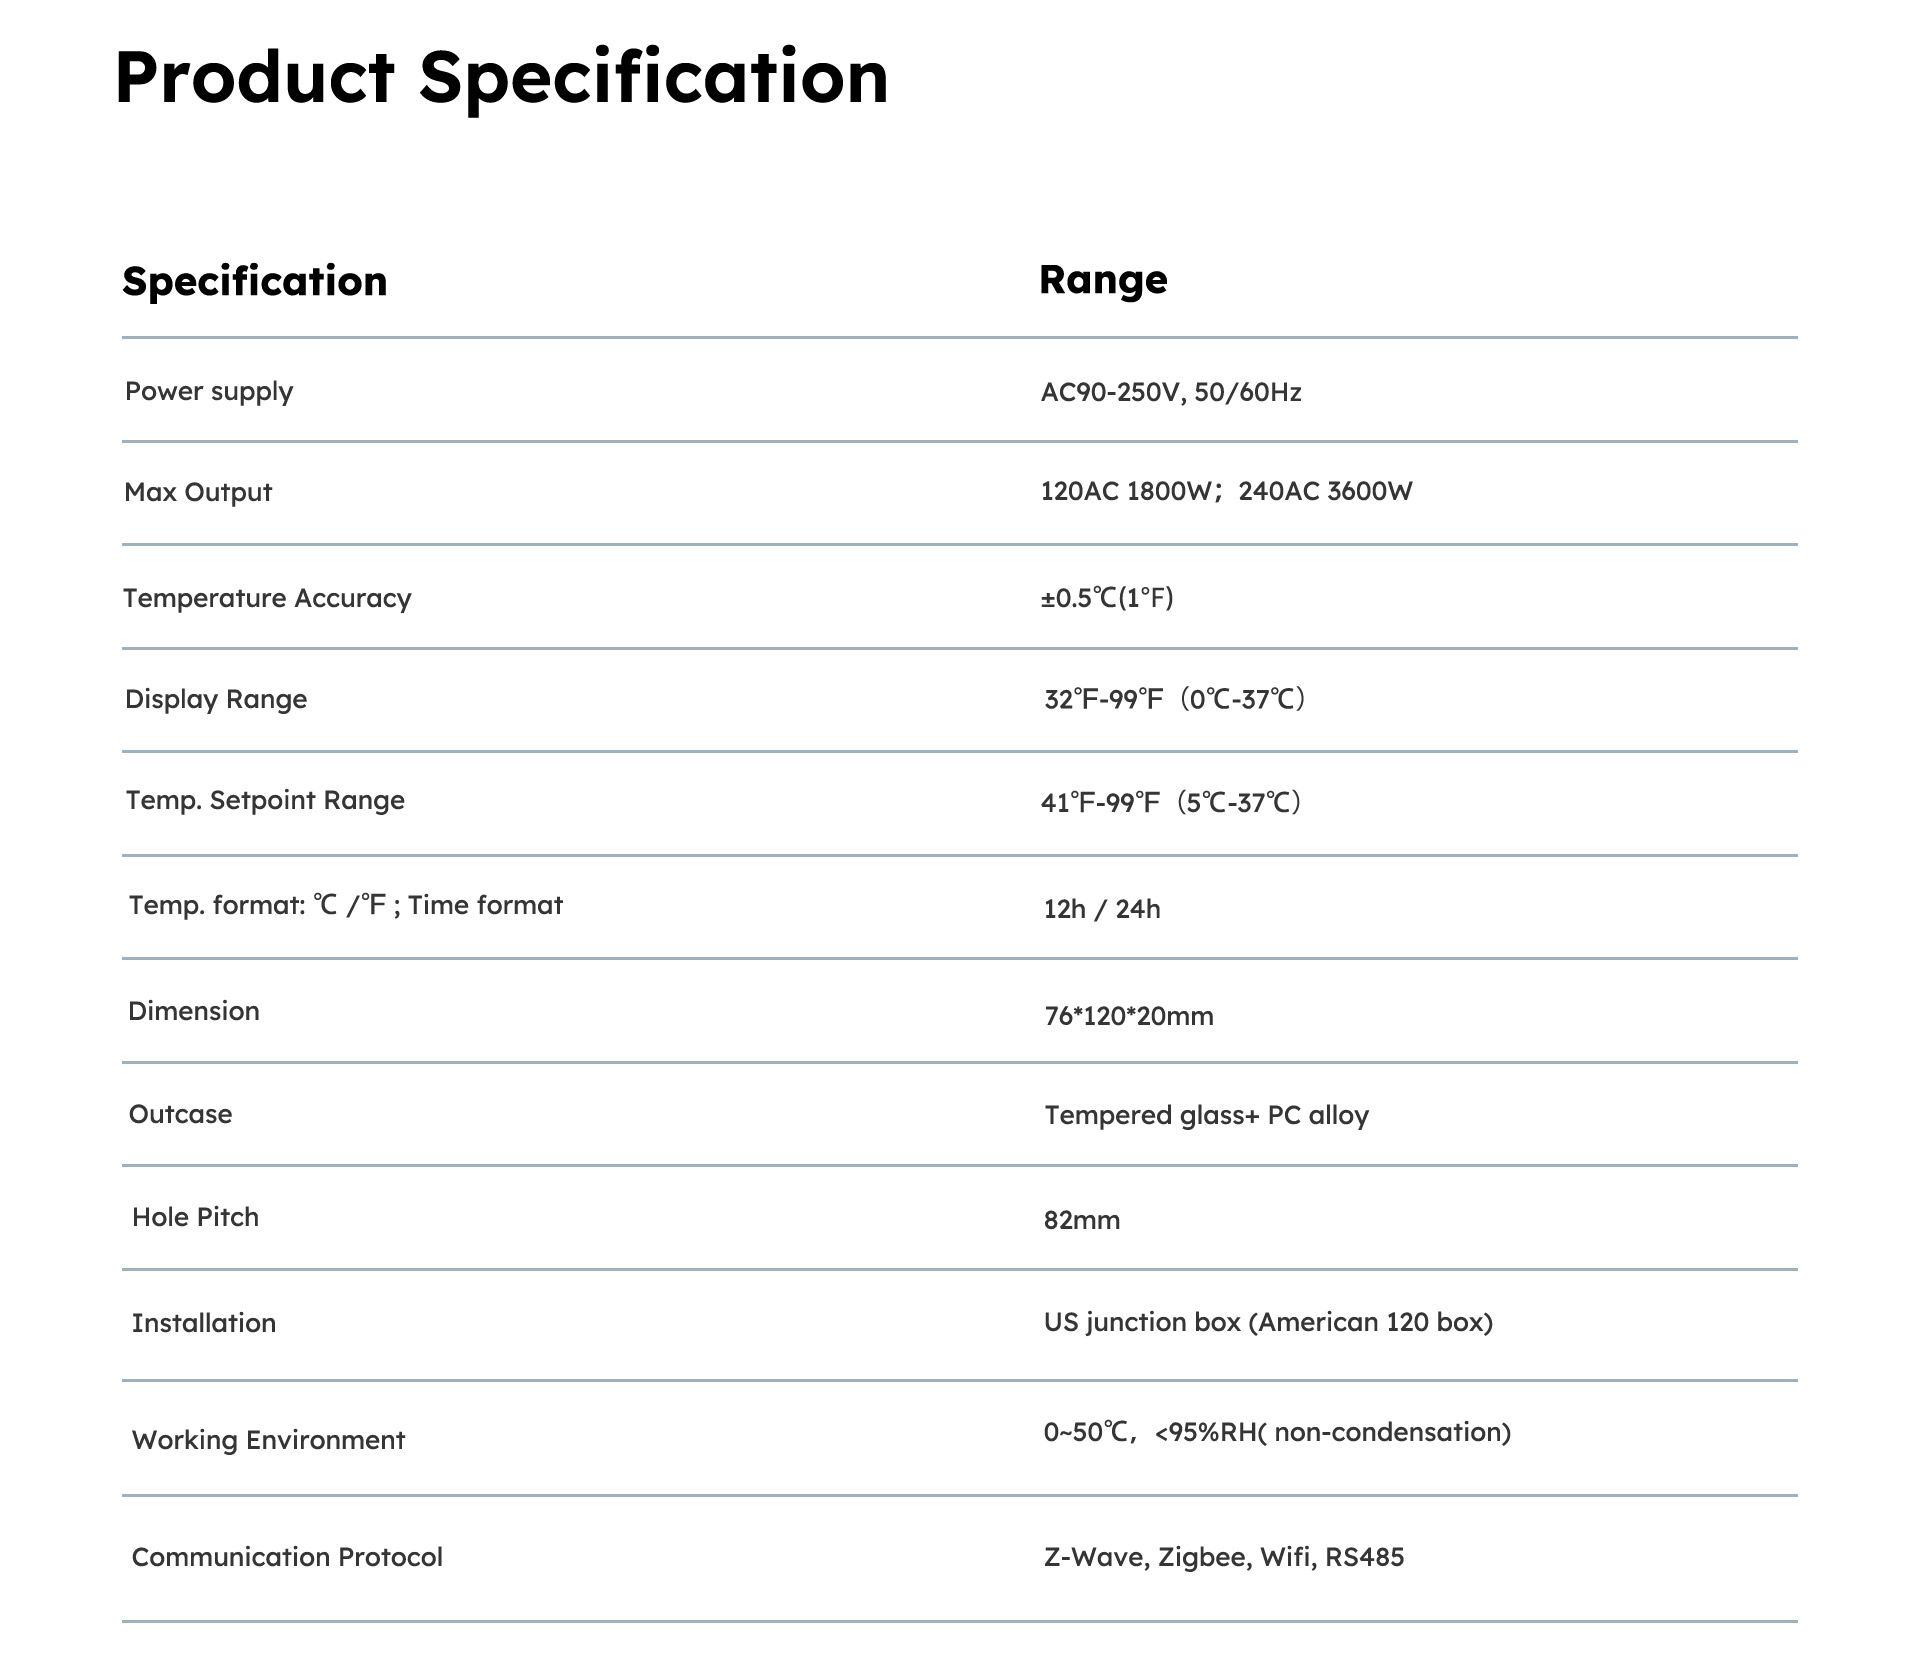
Task: Select the 82mm hole pitch value
Action: (1082, 1220)
